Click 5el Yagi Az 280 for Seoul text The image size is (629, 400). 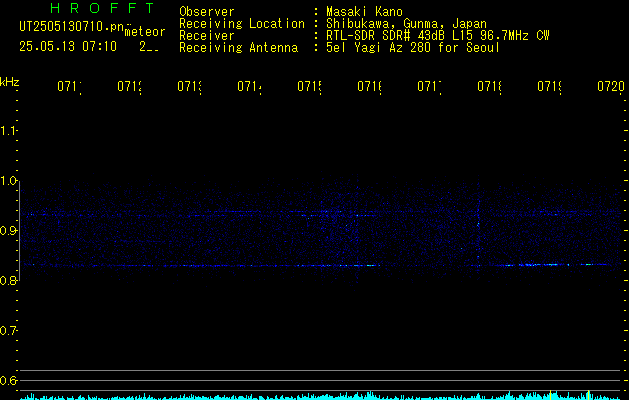click(413, 48)
